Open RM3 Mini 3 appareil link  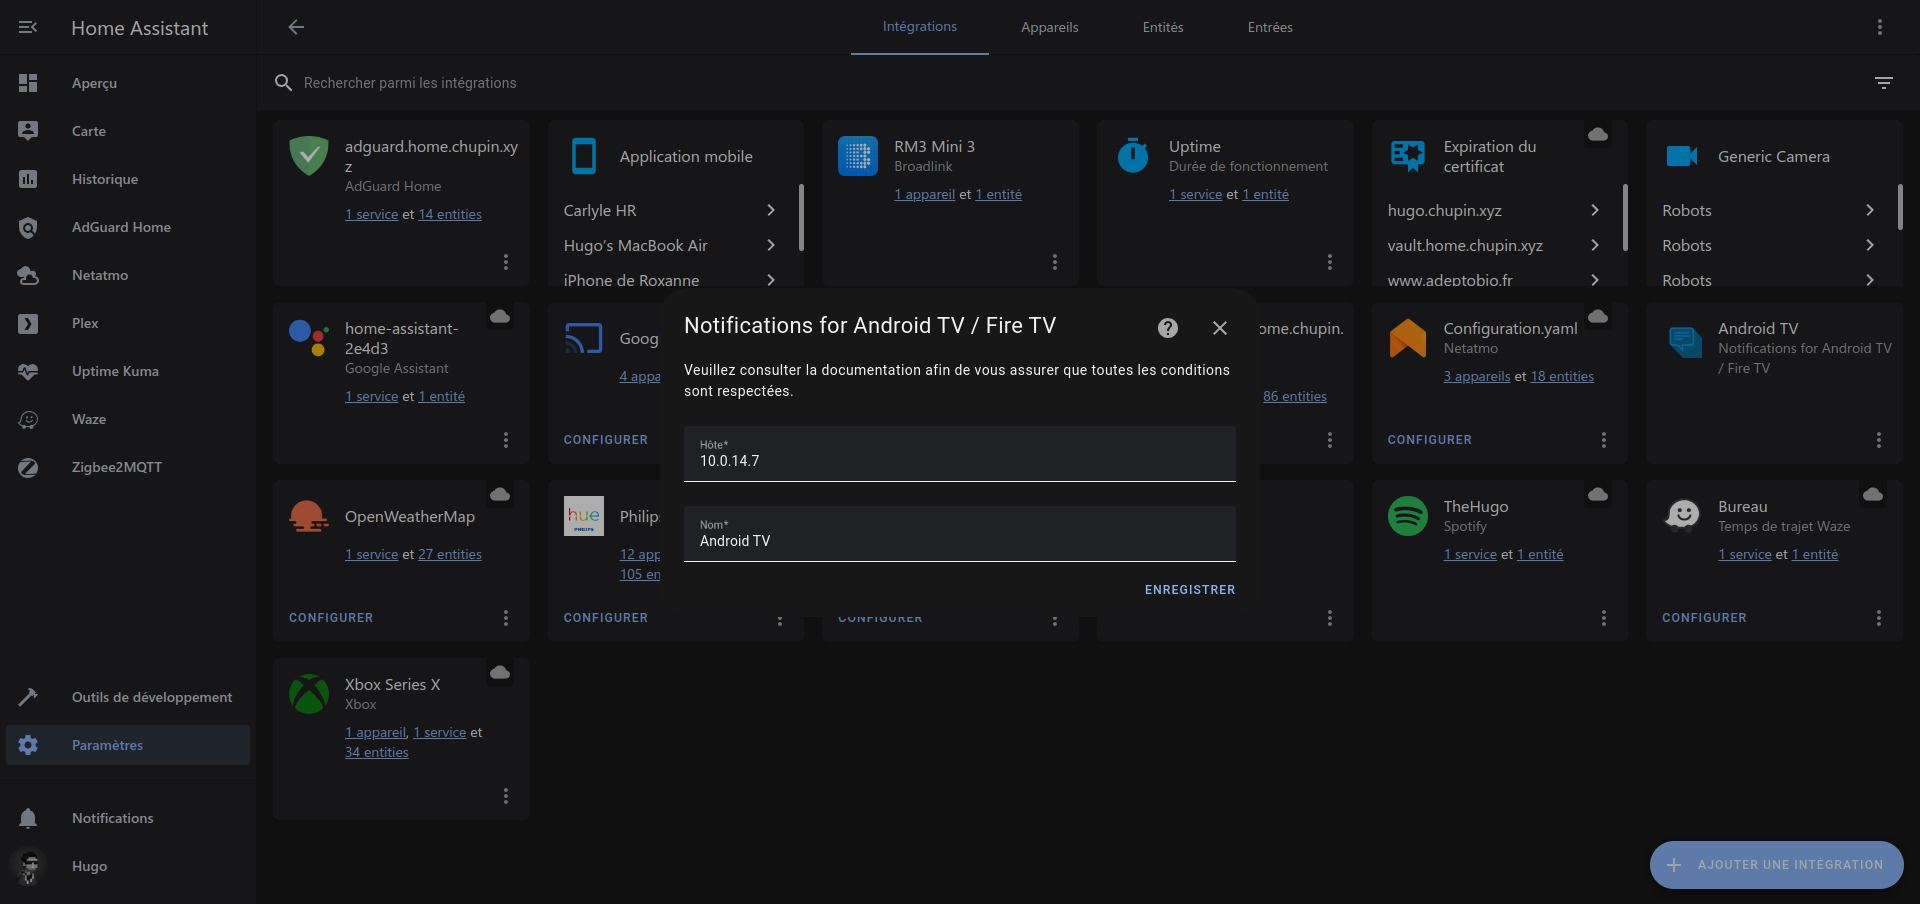pos(925,194)
